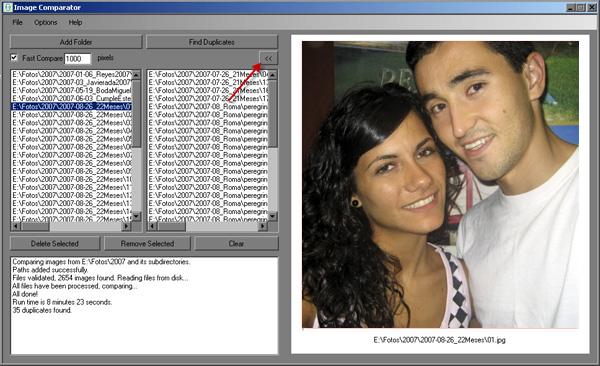The height and width of the screenshot is (366, 600).
Task: Select the 21Meses\04 row in right list
Action: [x=208, y=74]
